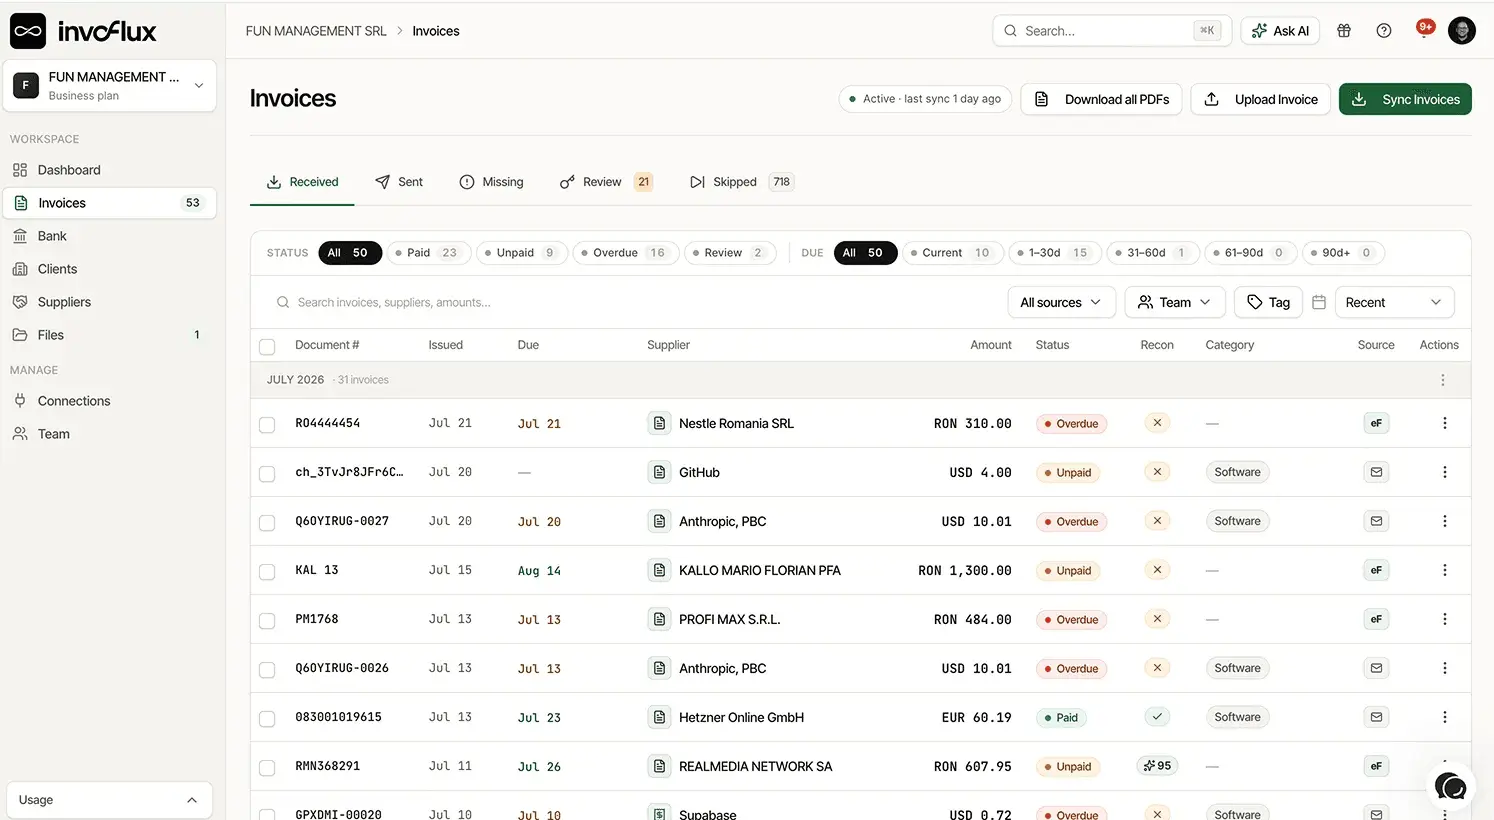Open the Tag filter

[x=1268, y=302]
